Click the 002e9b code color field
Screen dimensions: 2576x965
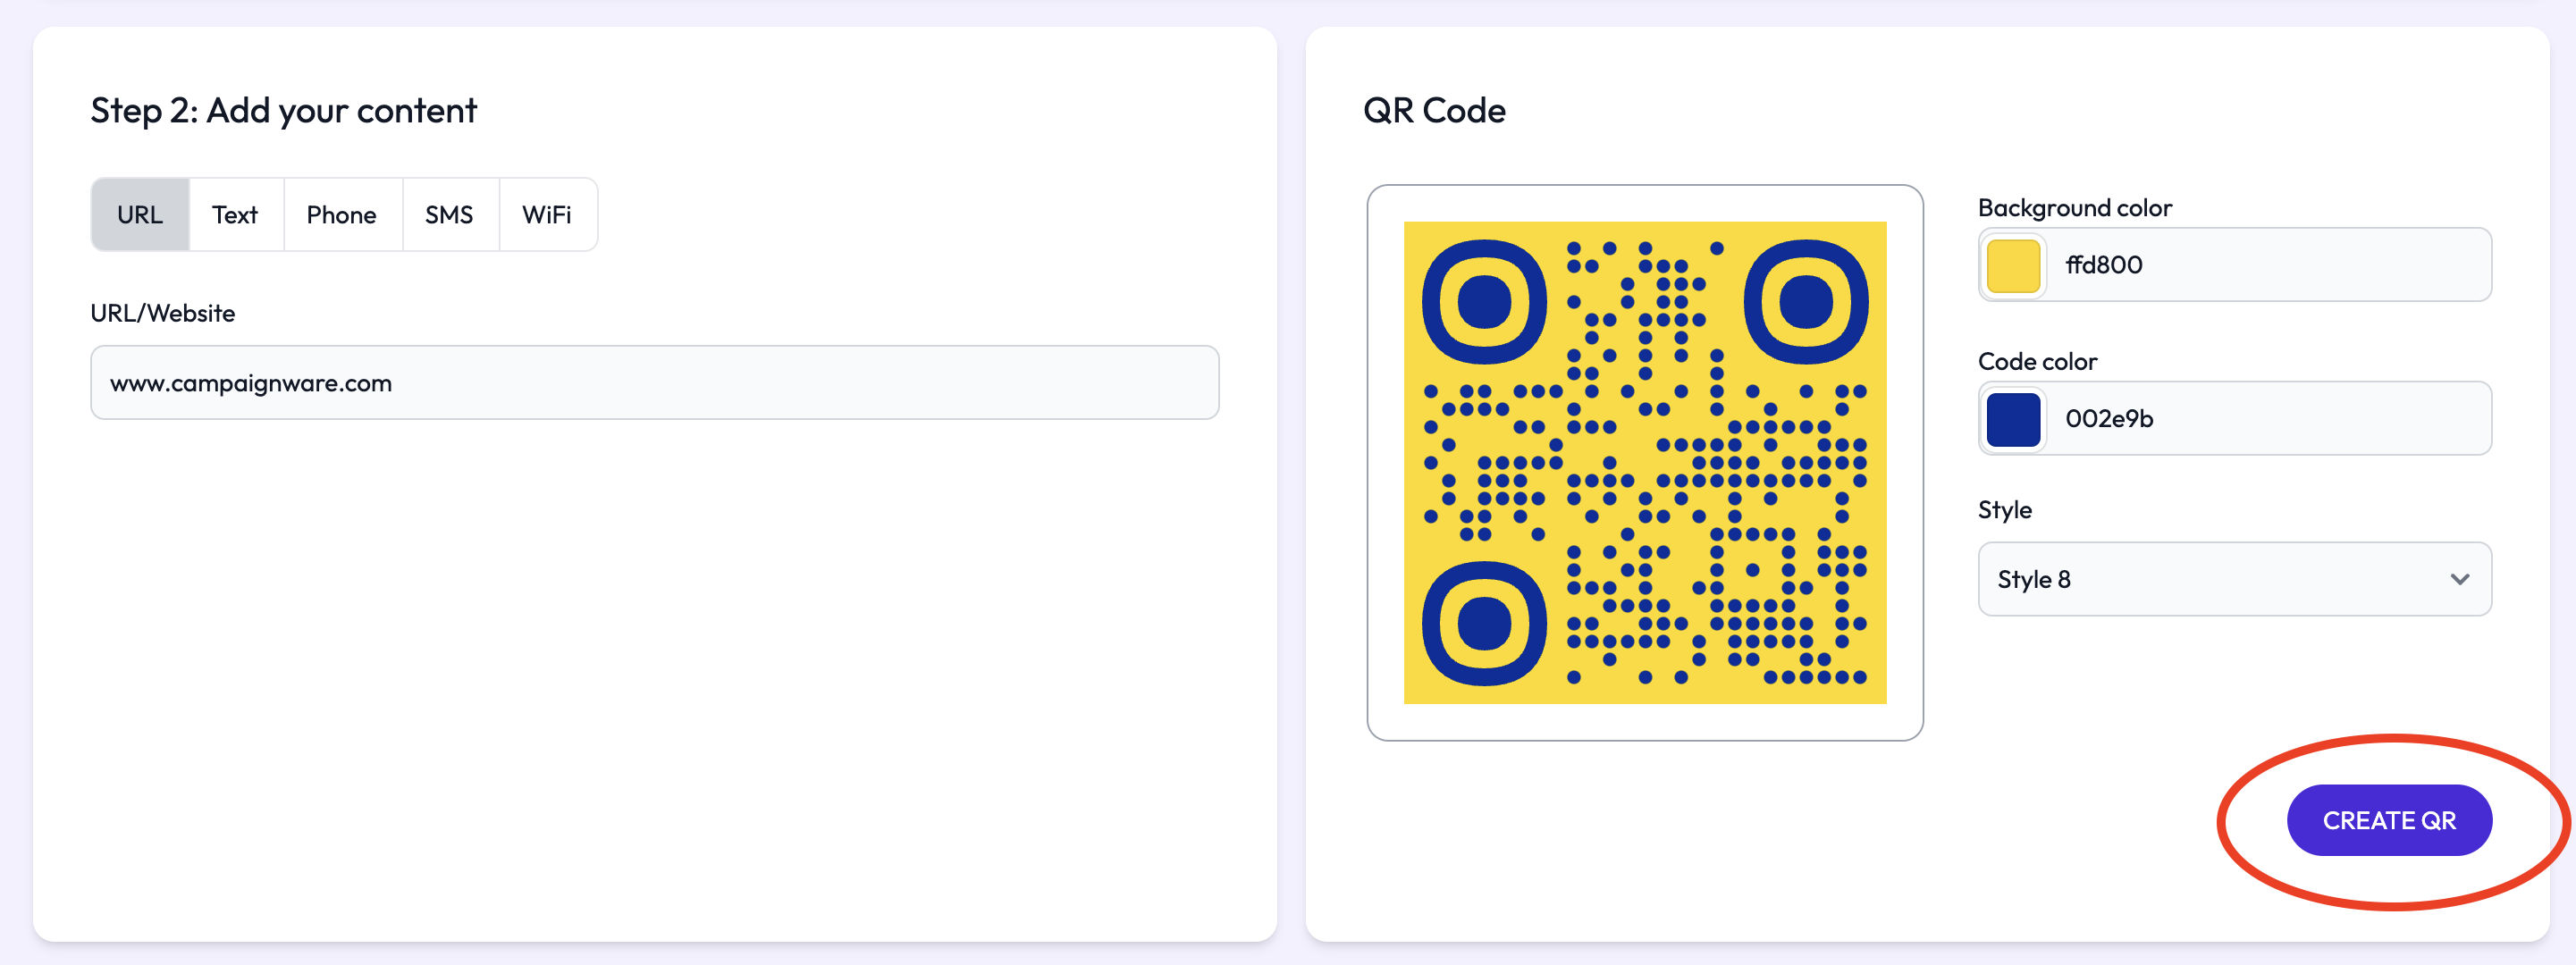tap(2265, 419)
